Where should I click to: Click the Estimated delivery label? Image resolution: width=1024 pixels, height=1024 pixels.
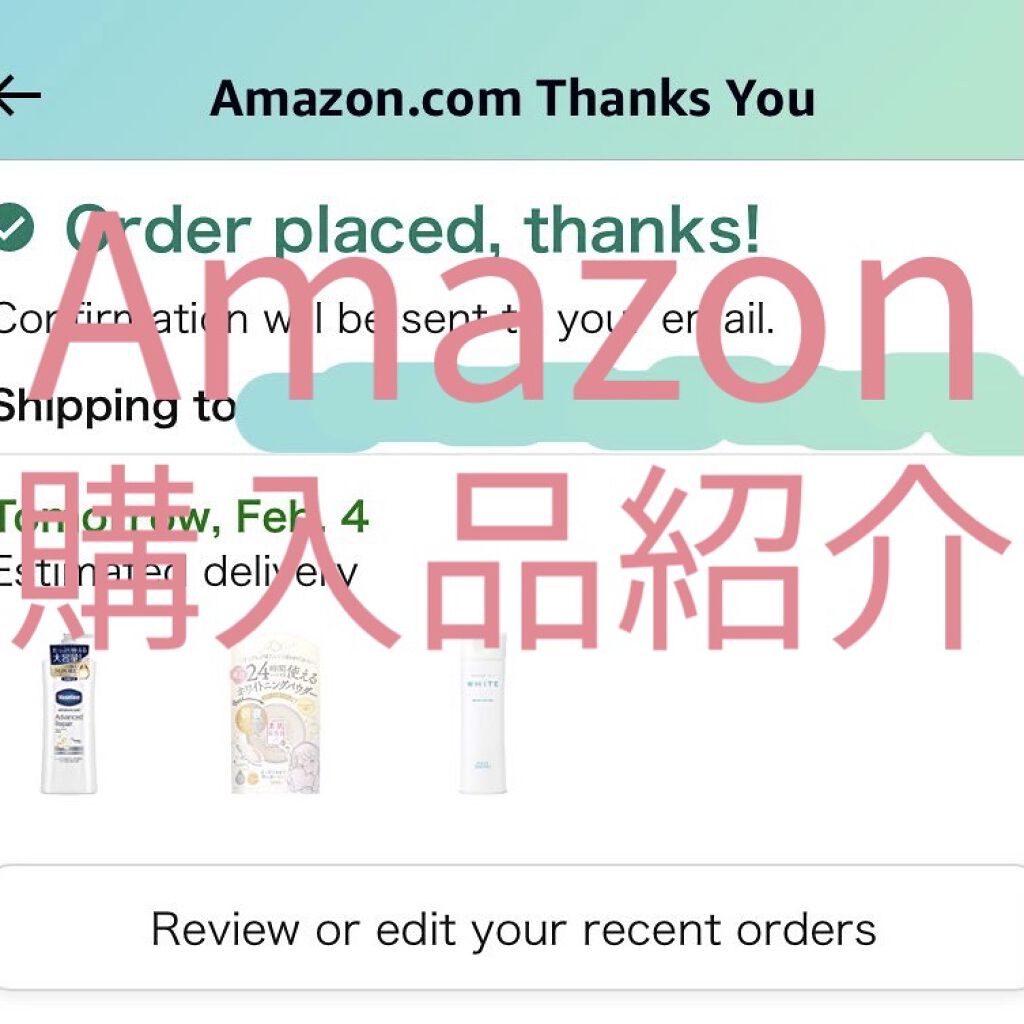point(178,573)
